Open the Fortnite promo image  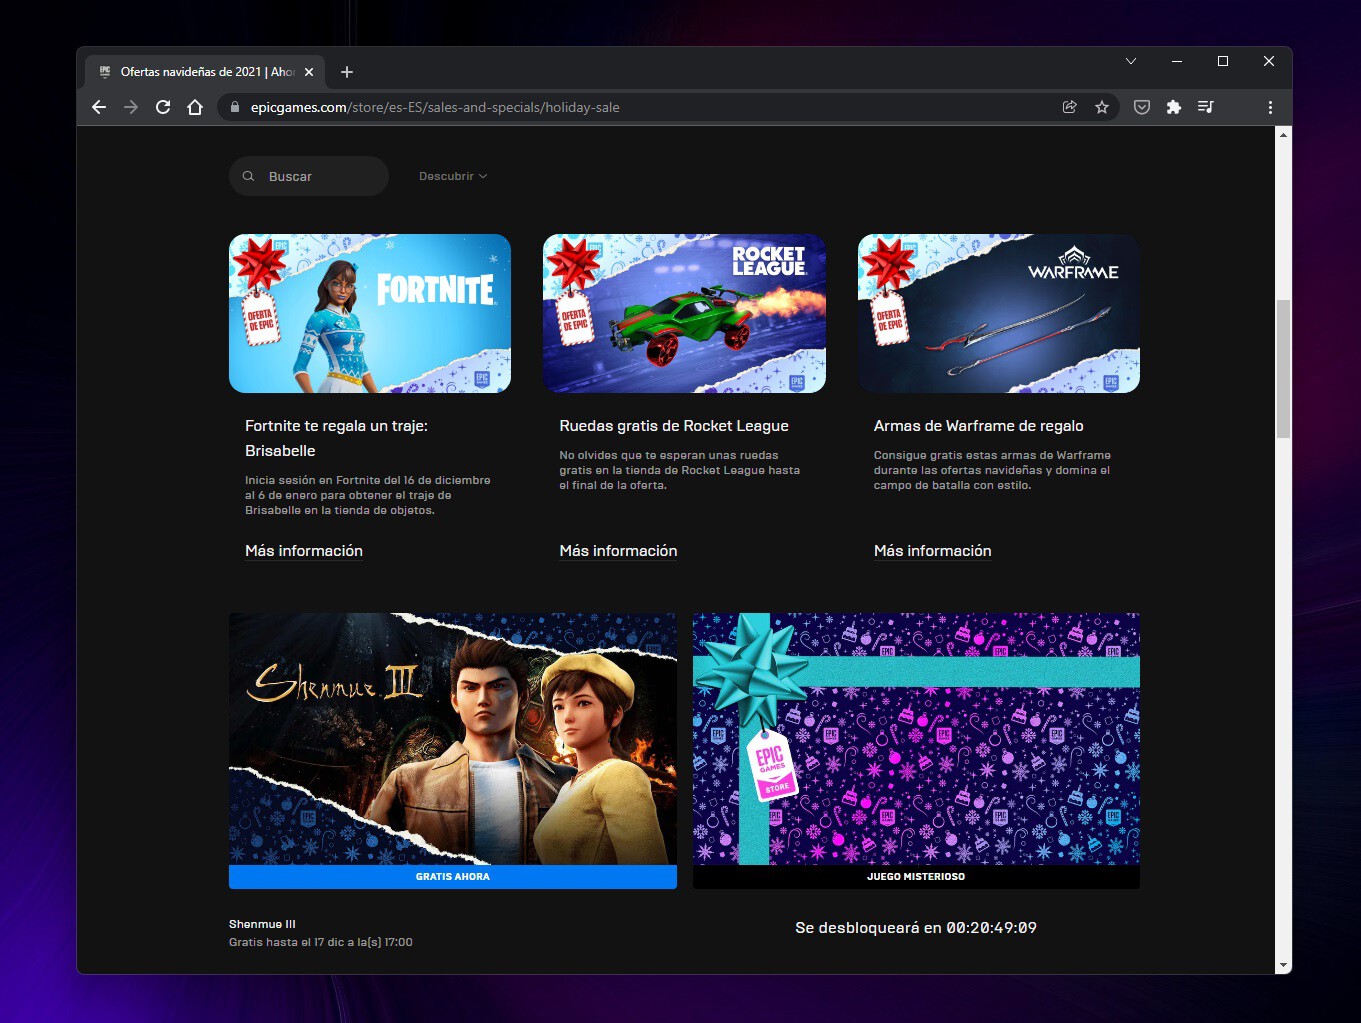tap(370, 313)
